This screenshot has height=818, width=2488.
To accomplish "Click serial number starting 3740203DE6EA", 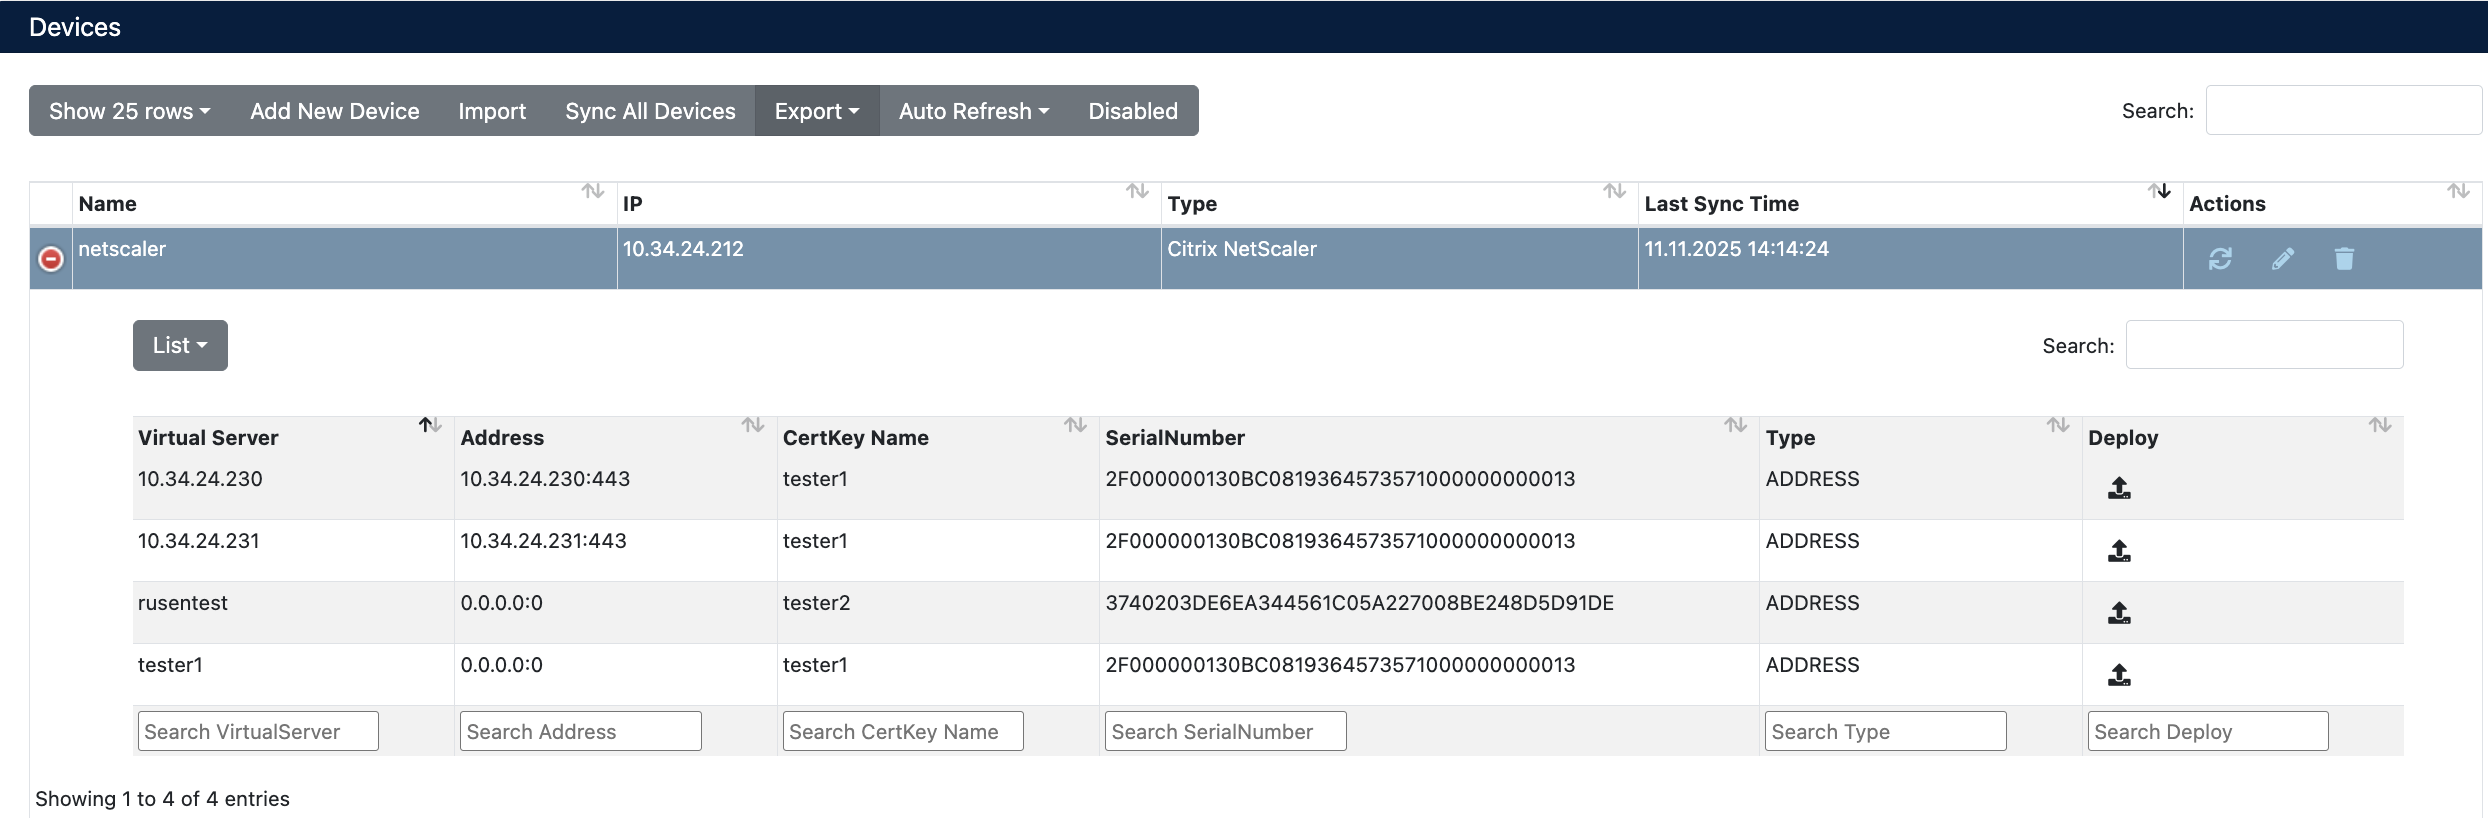I will pyautogui.click(x=1359, y=603).
